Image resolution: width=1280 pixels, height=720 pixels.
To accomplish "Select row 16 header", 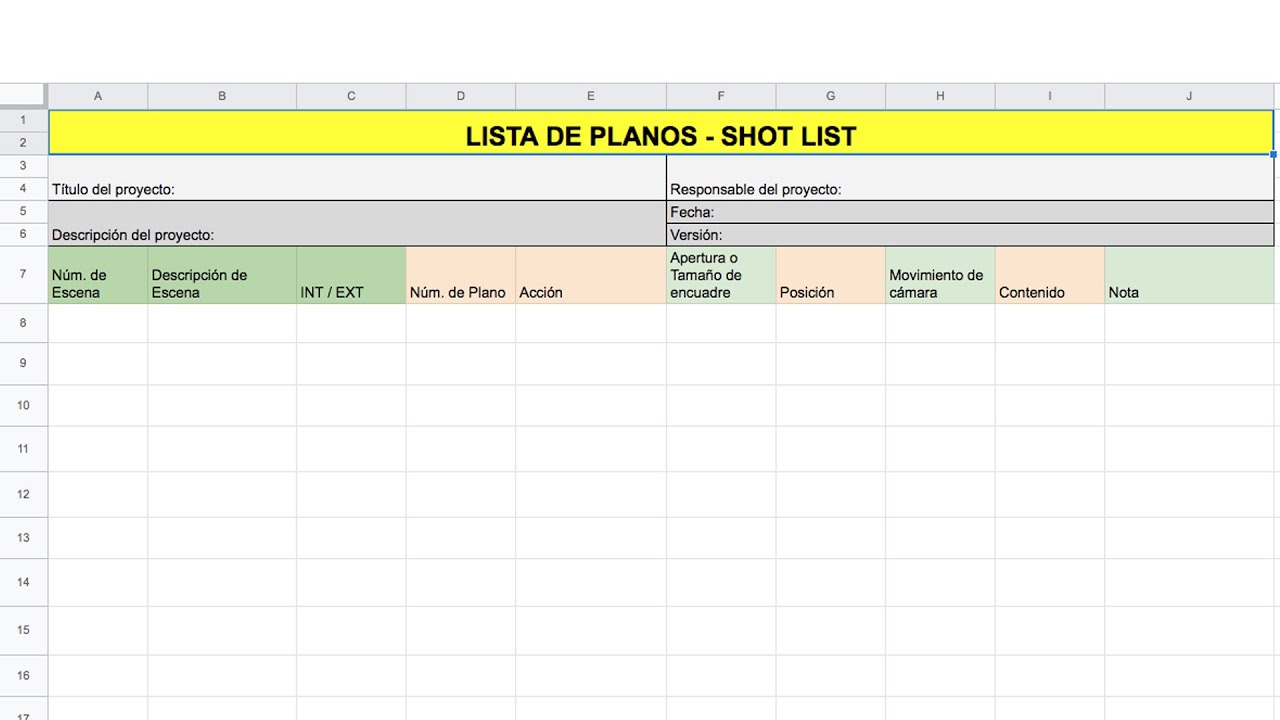I will click(x=23, y=676).
